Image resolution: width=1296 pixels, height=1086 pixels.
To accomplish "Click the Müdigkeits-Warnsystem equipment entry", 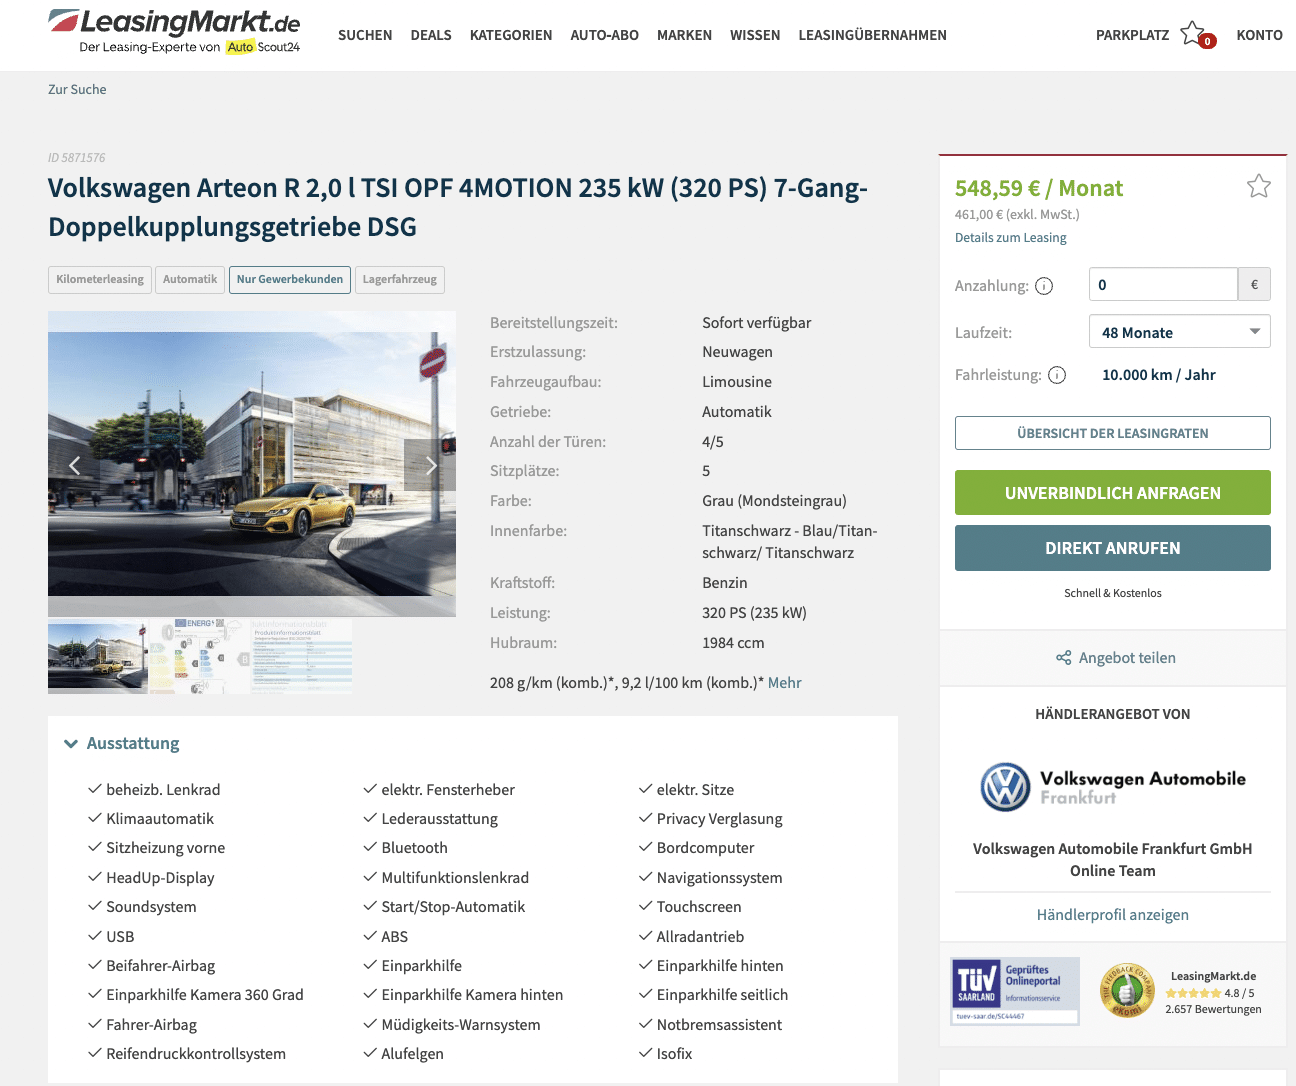I will point(461,1025).
